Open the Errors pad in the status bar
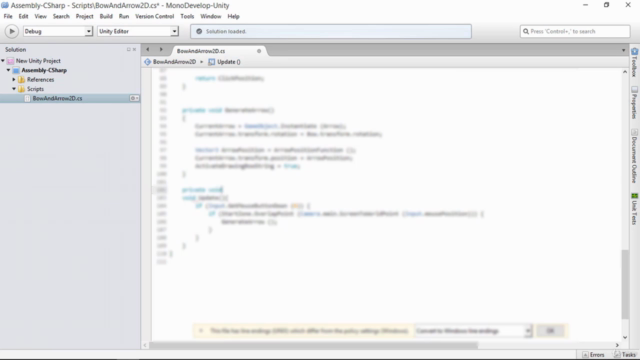 593,355
